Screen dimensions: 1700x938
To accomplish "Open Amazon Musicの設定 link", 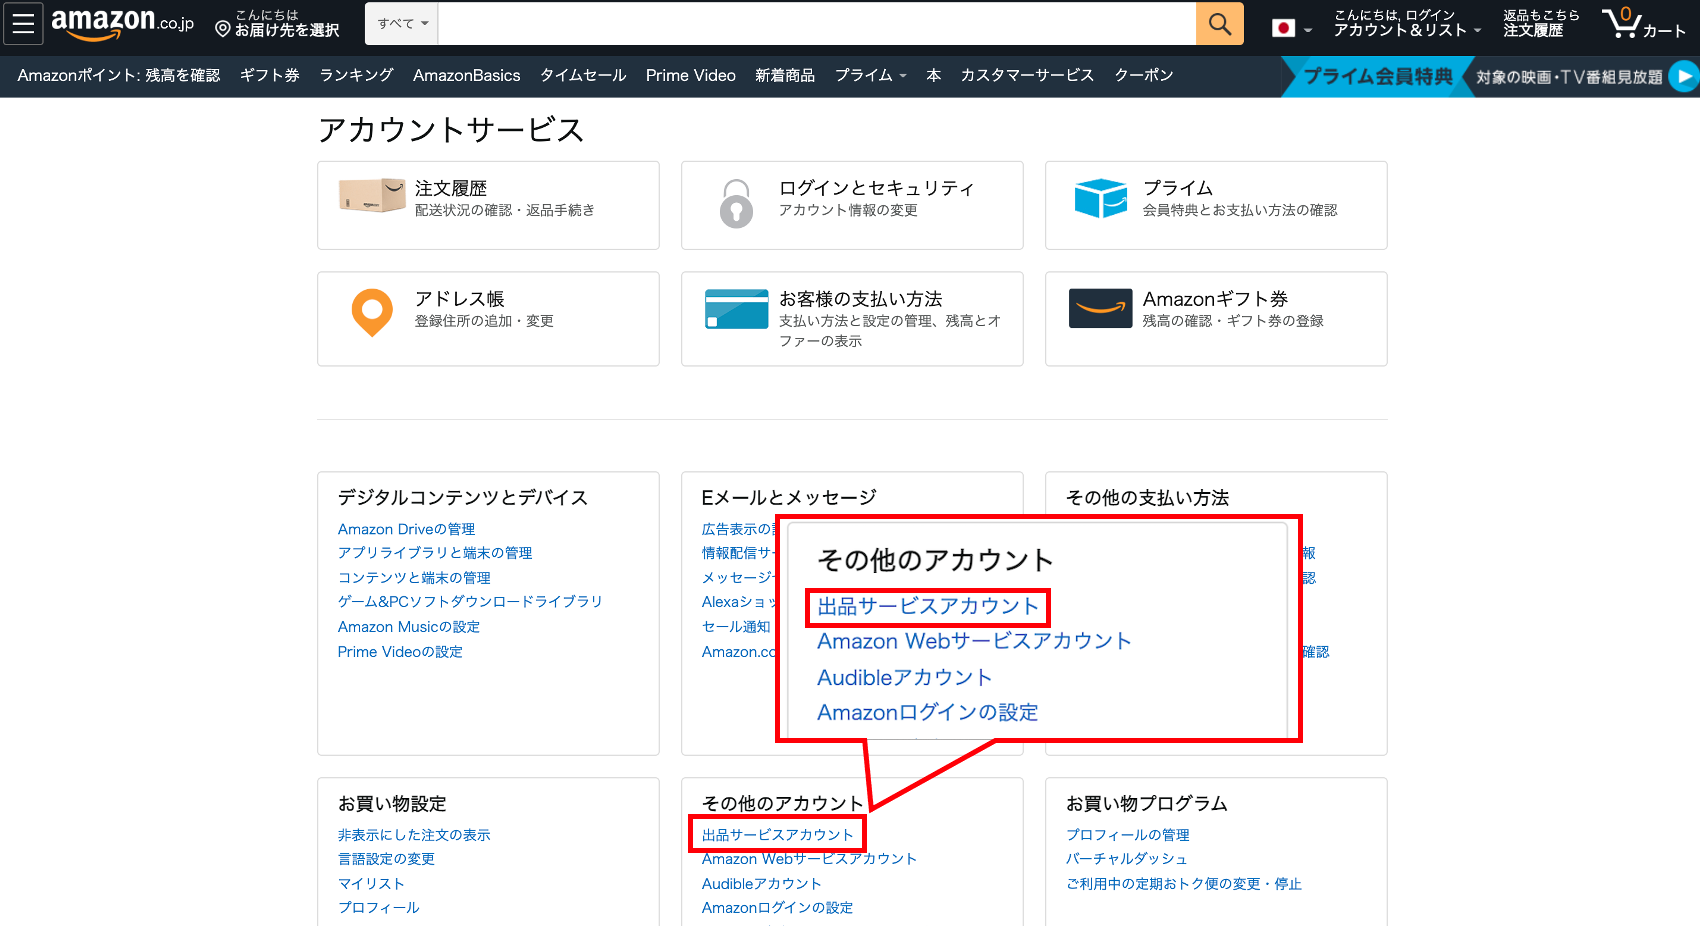I will pyautogui.click(x=409, y=627).
